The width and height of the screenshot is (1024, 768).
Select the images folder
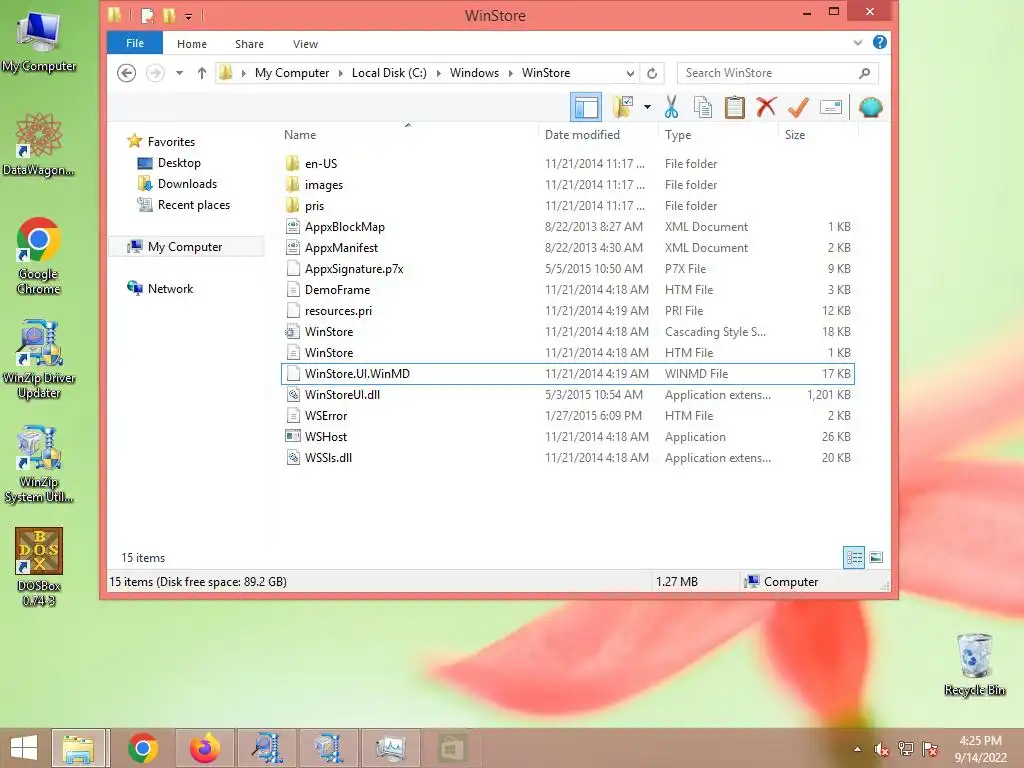(568, 184)
